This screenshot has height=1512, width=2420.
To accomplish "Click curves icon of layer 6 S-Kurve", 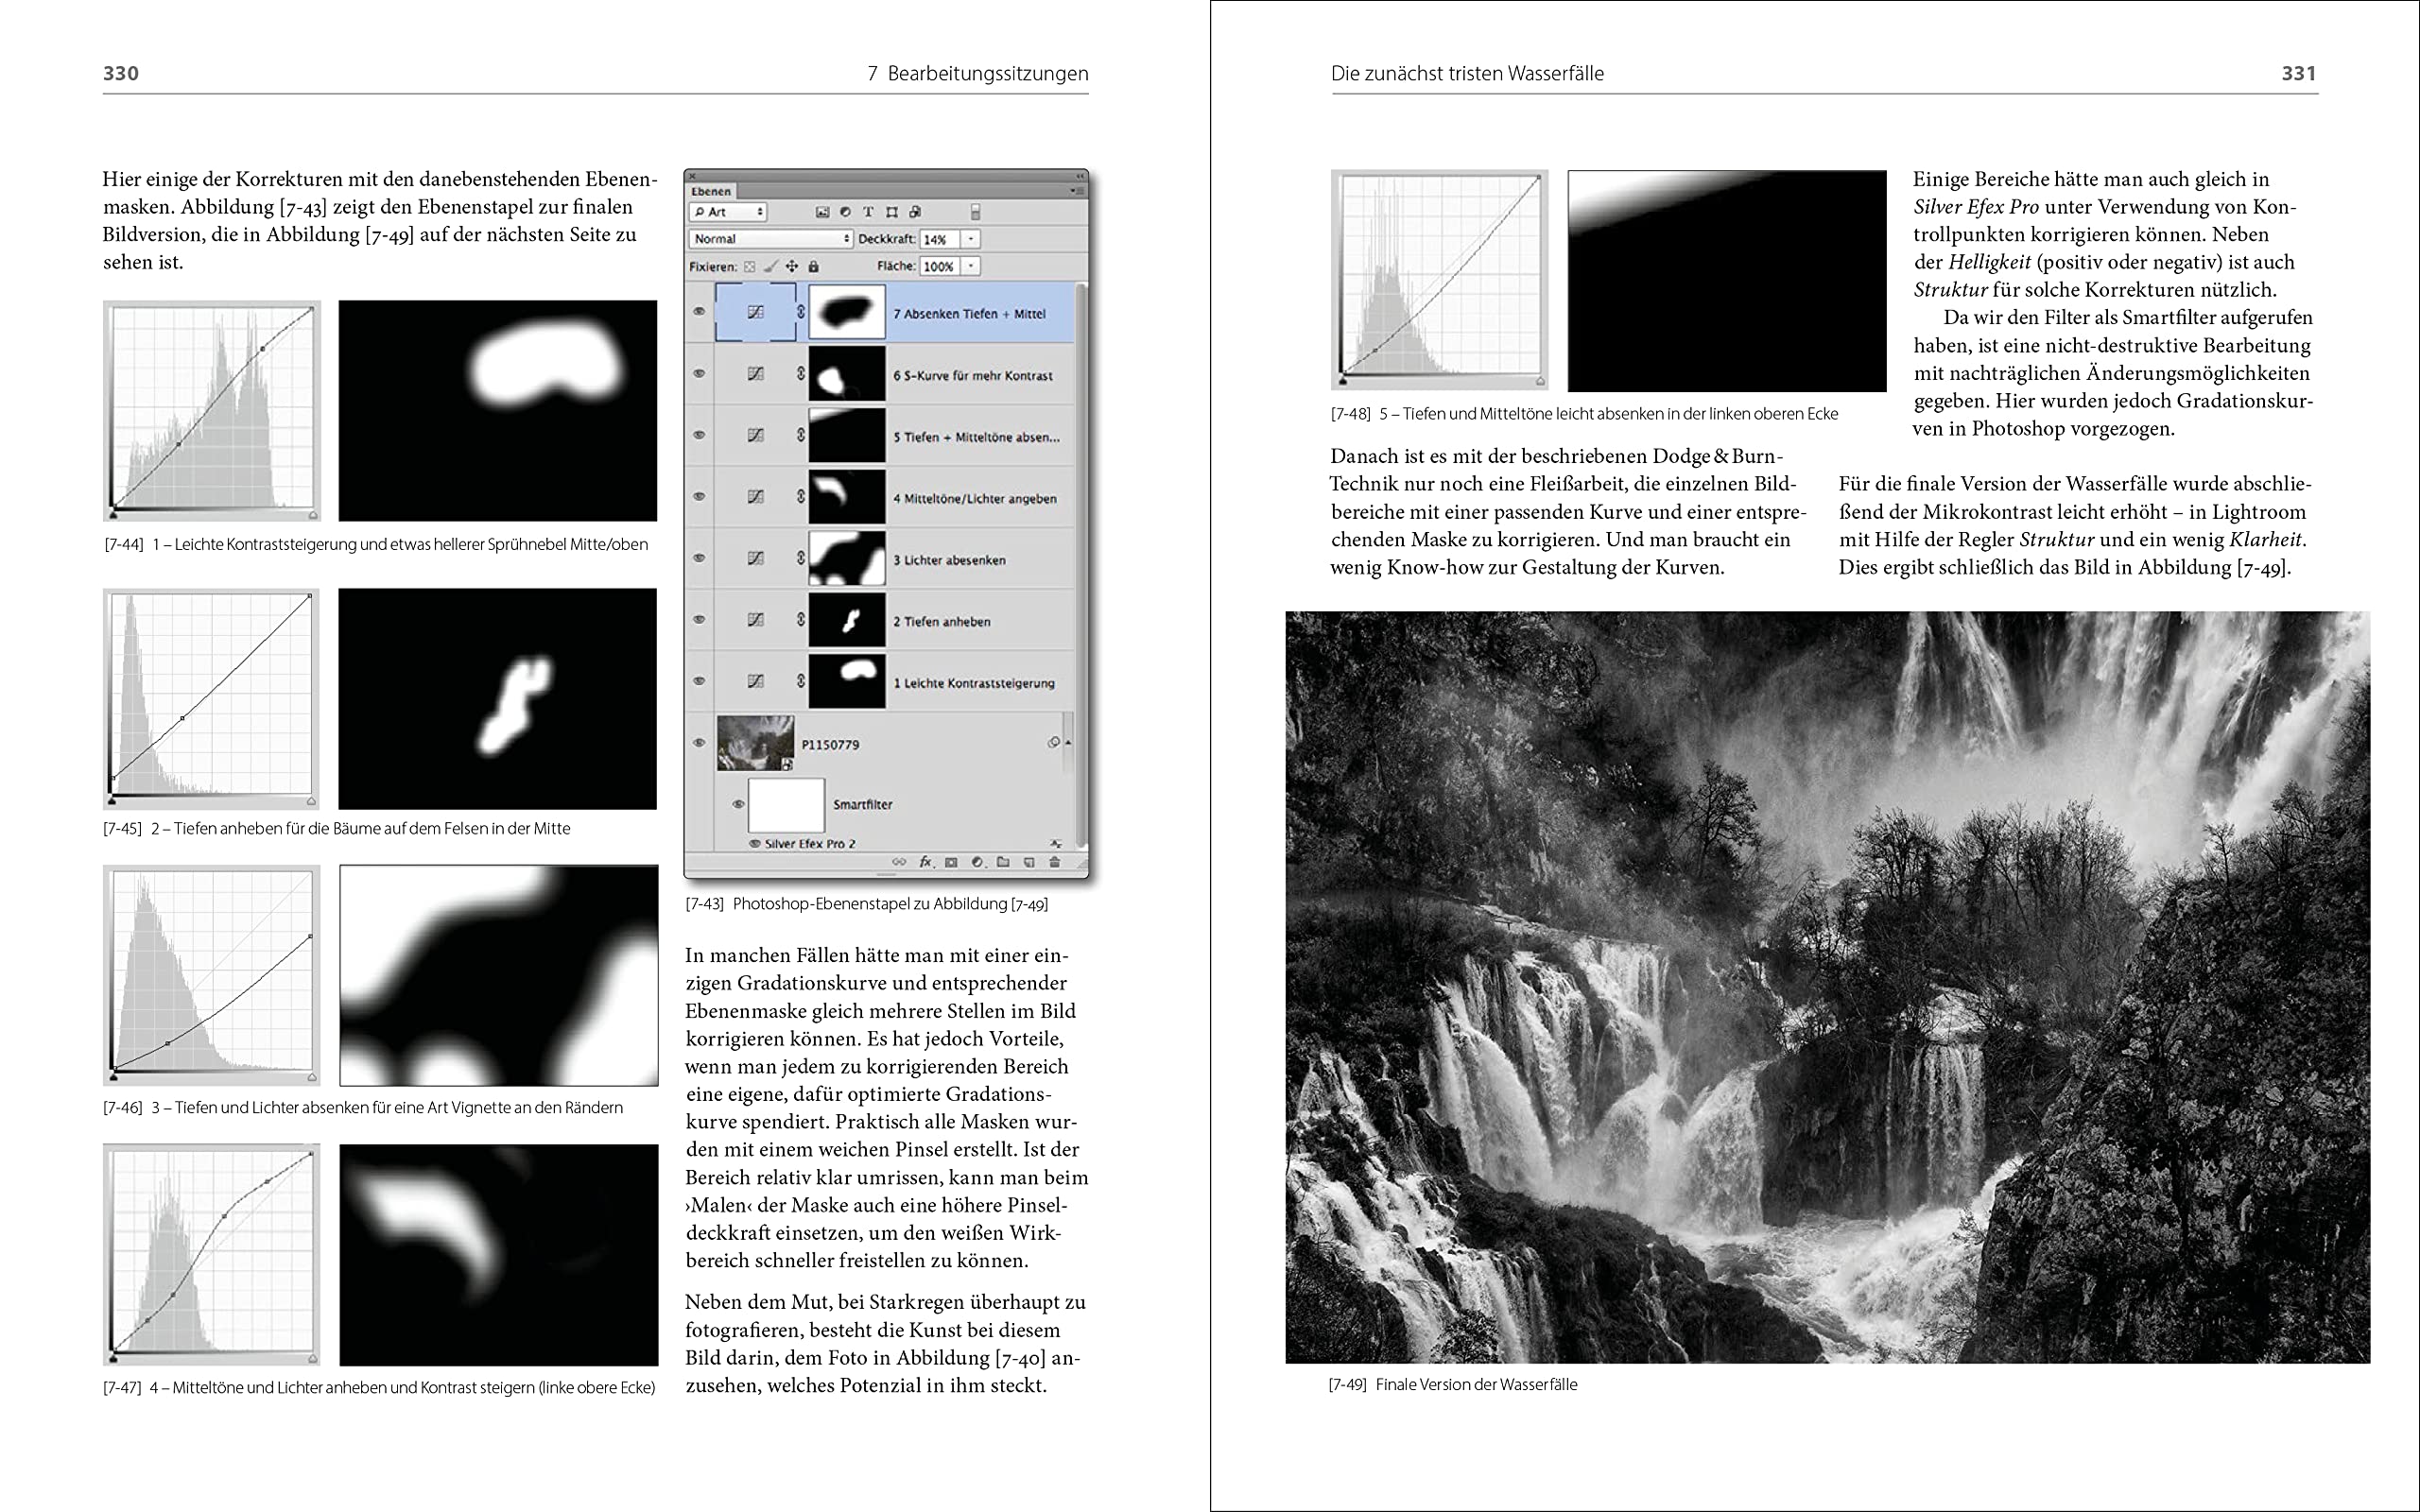I will [x=756, y=374].
